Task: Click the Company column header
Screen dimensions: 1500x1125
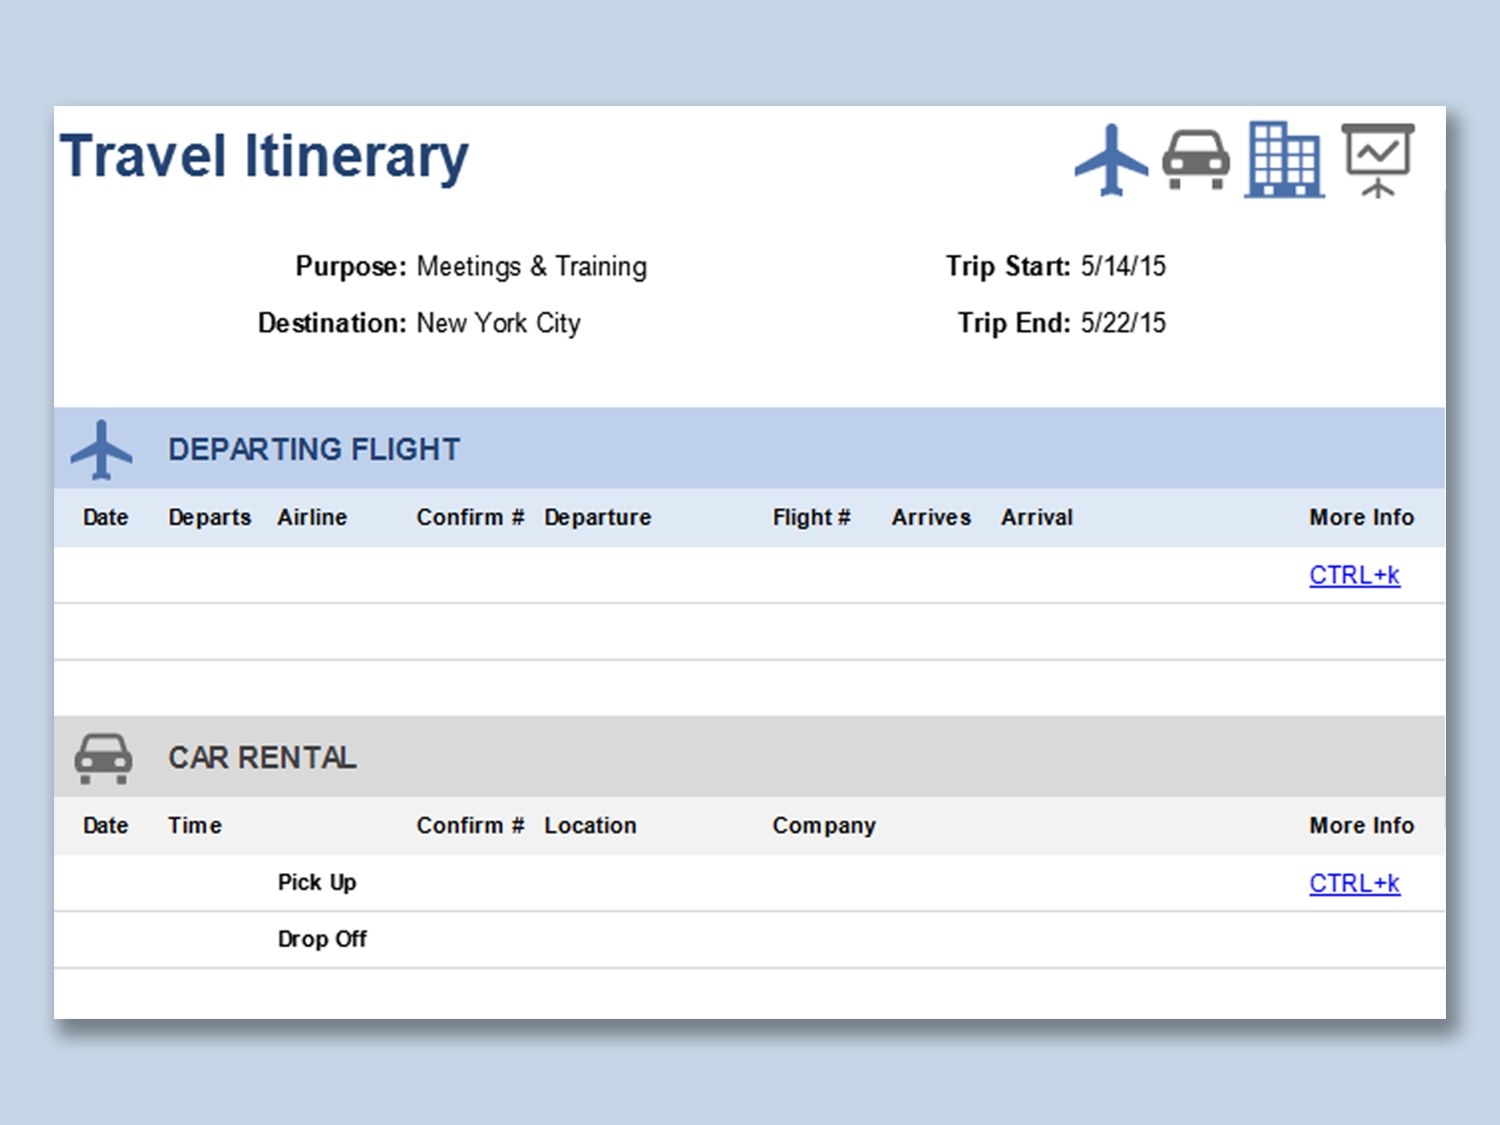Action: tap(824, 825)
